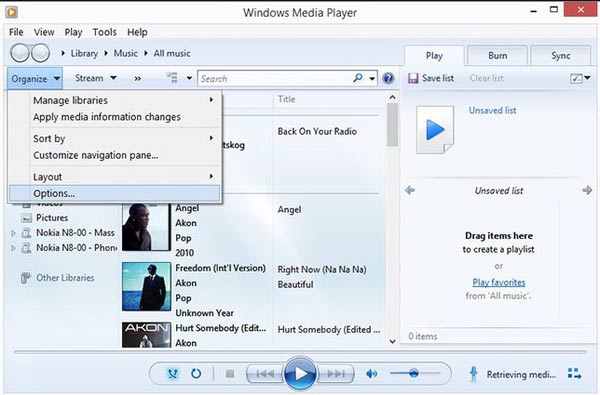Screen dimensions: 600x395
Task: Adjust the volume slider
Action: [415, 373]
